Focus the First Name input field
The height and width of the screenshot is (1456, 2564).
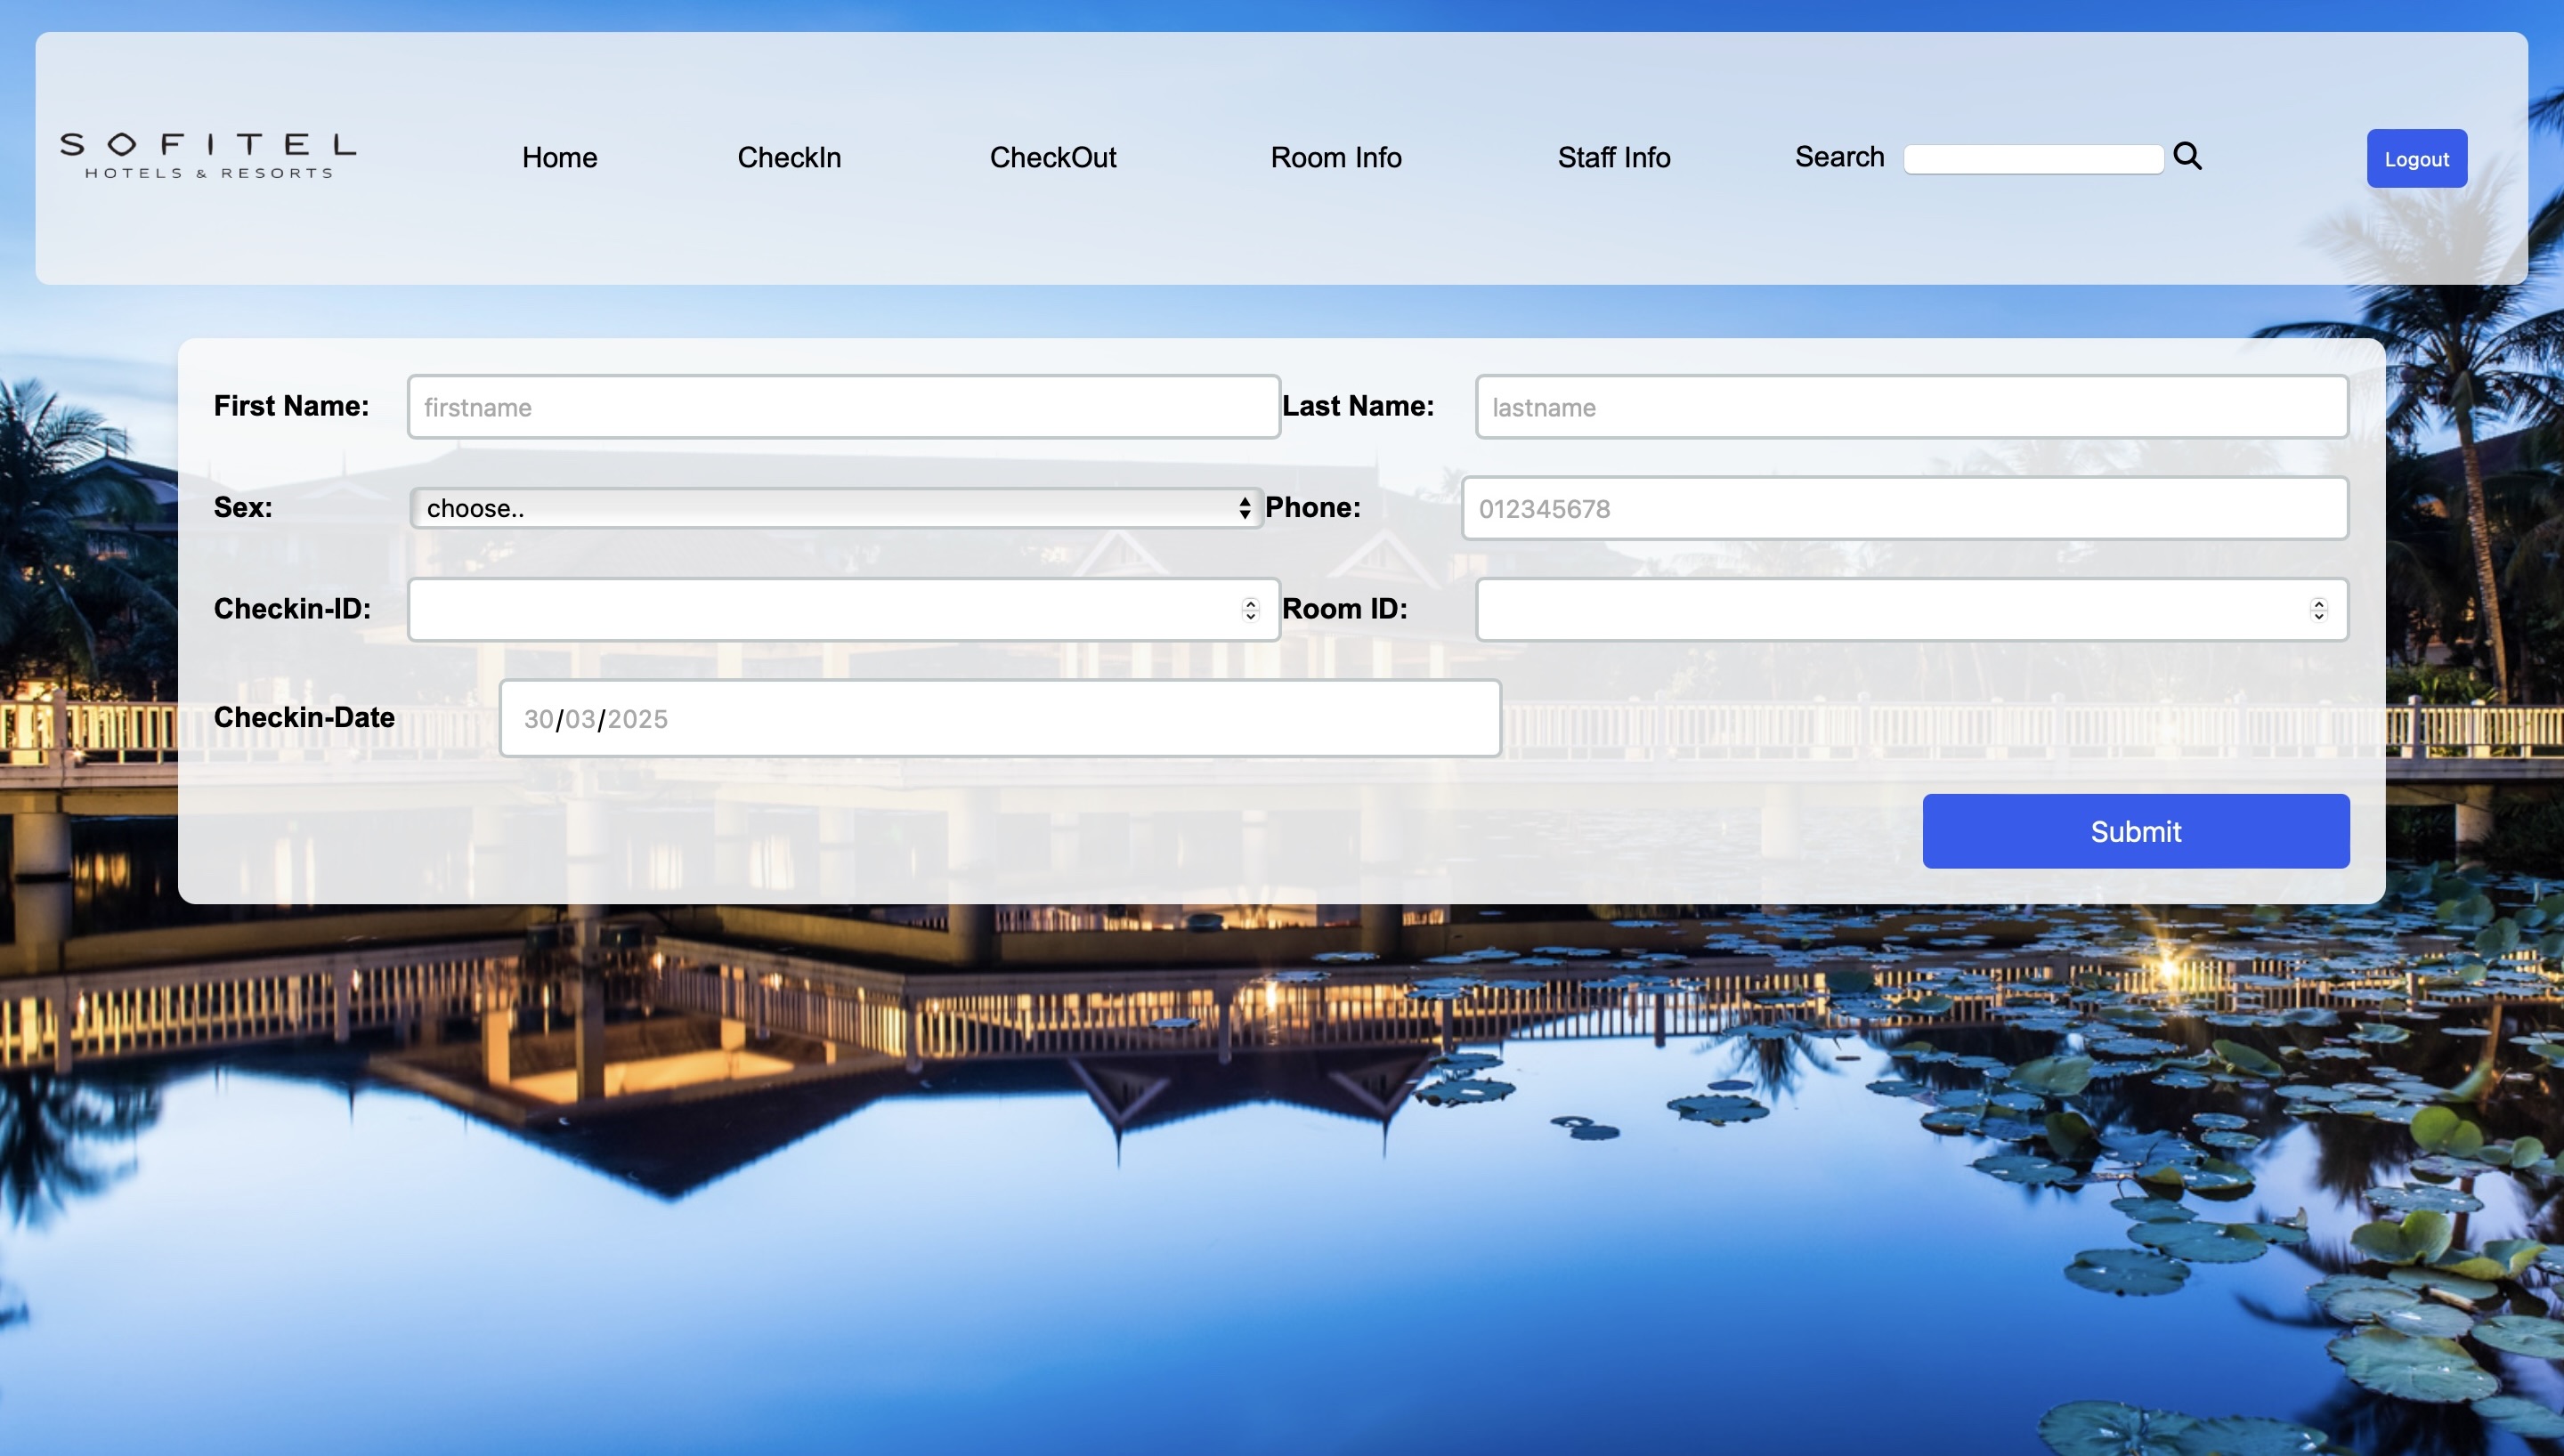click(x=843, y=407)
